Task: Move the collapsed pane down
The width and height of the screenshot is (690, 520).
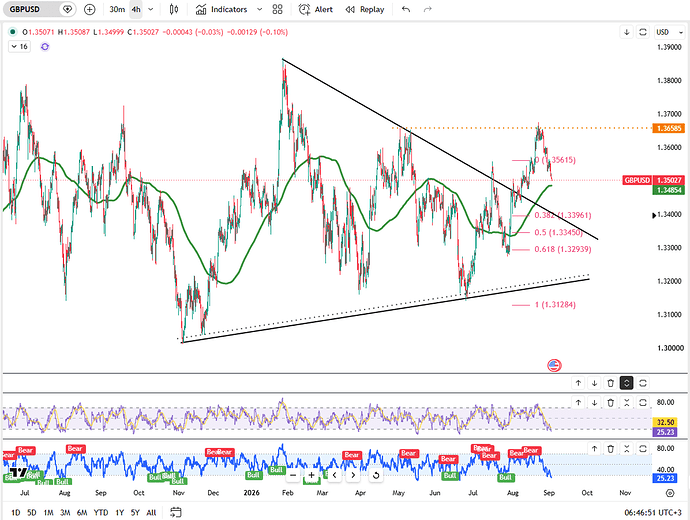Action: tap(595, 383)
